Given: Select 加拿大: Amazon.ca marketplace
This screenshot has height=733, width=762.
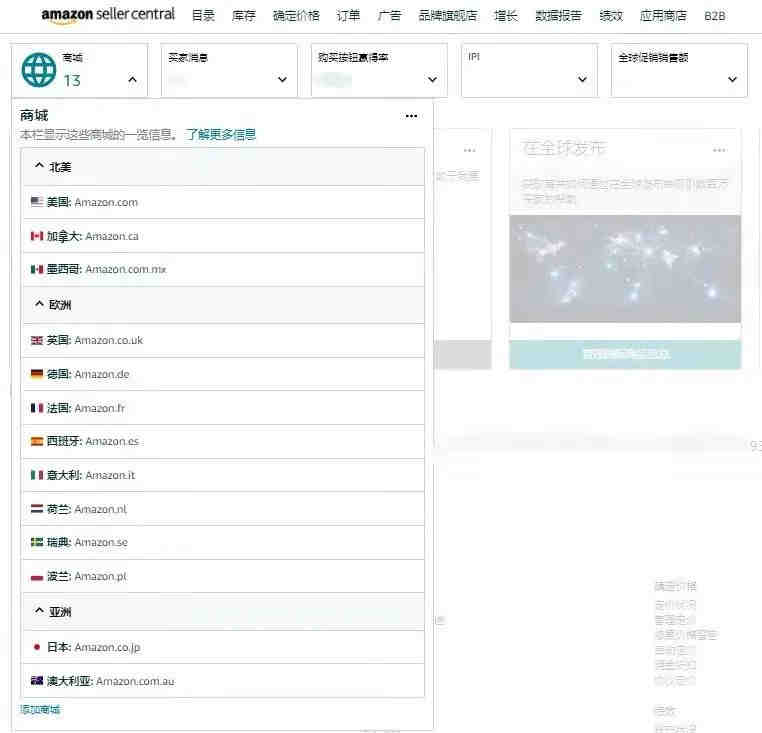Looking at the screenshot, I should coord(223,236).
